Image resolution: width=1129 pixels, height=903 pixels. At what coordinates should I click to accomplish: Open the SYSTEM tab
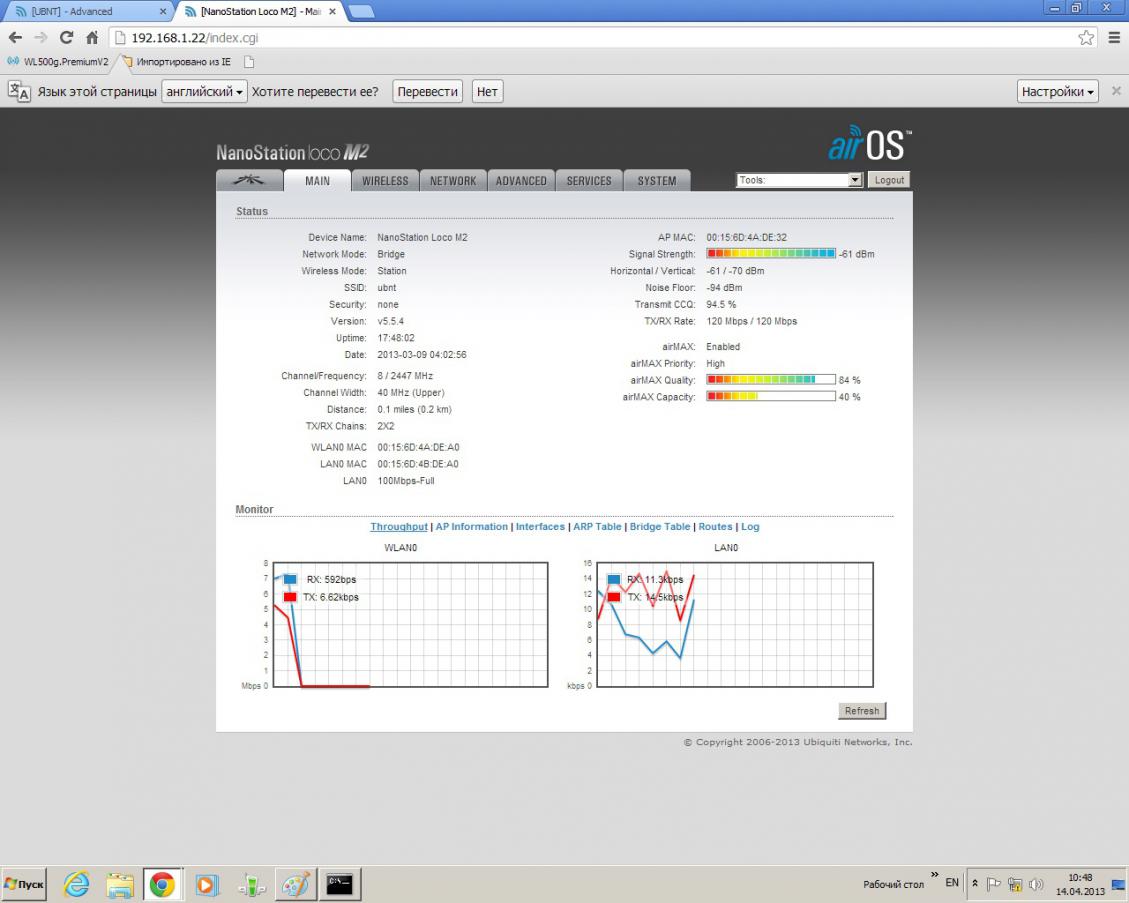pyautogui.click(x=657, y=181)
